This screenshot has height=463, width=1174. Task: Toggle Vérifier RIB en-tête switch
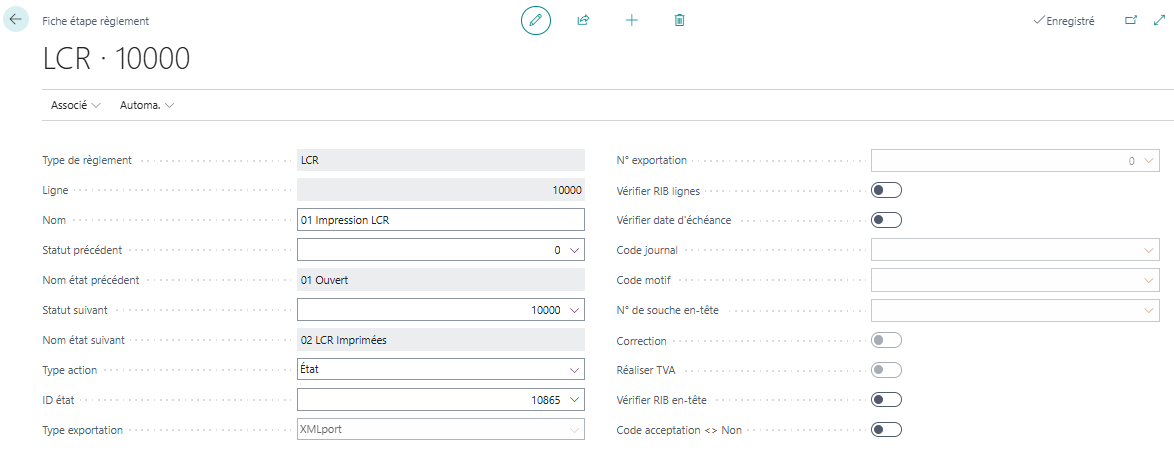click(886, 400)
